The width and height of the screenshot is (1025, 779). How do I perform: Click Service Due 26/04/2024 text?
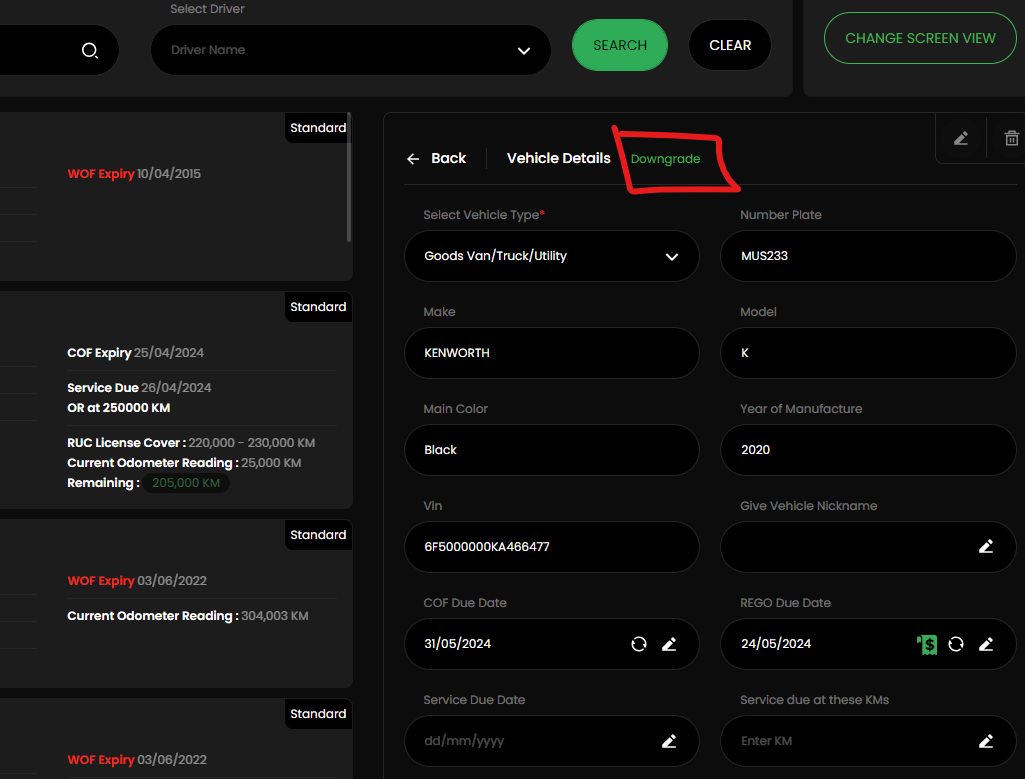139,388
